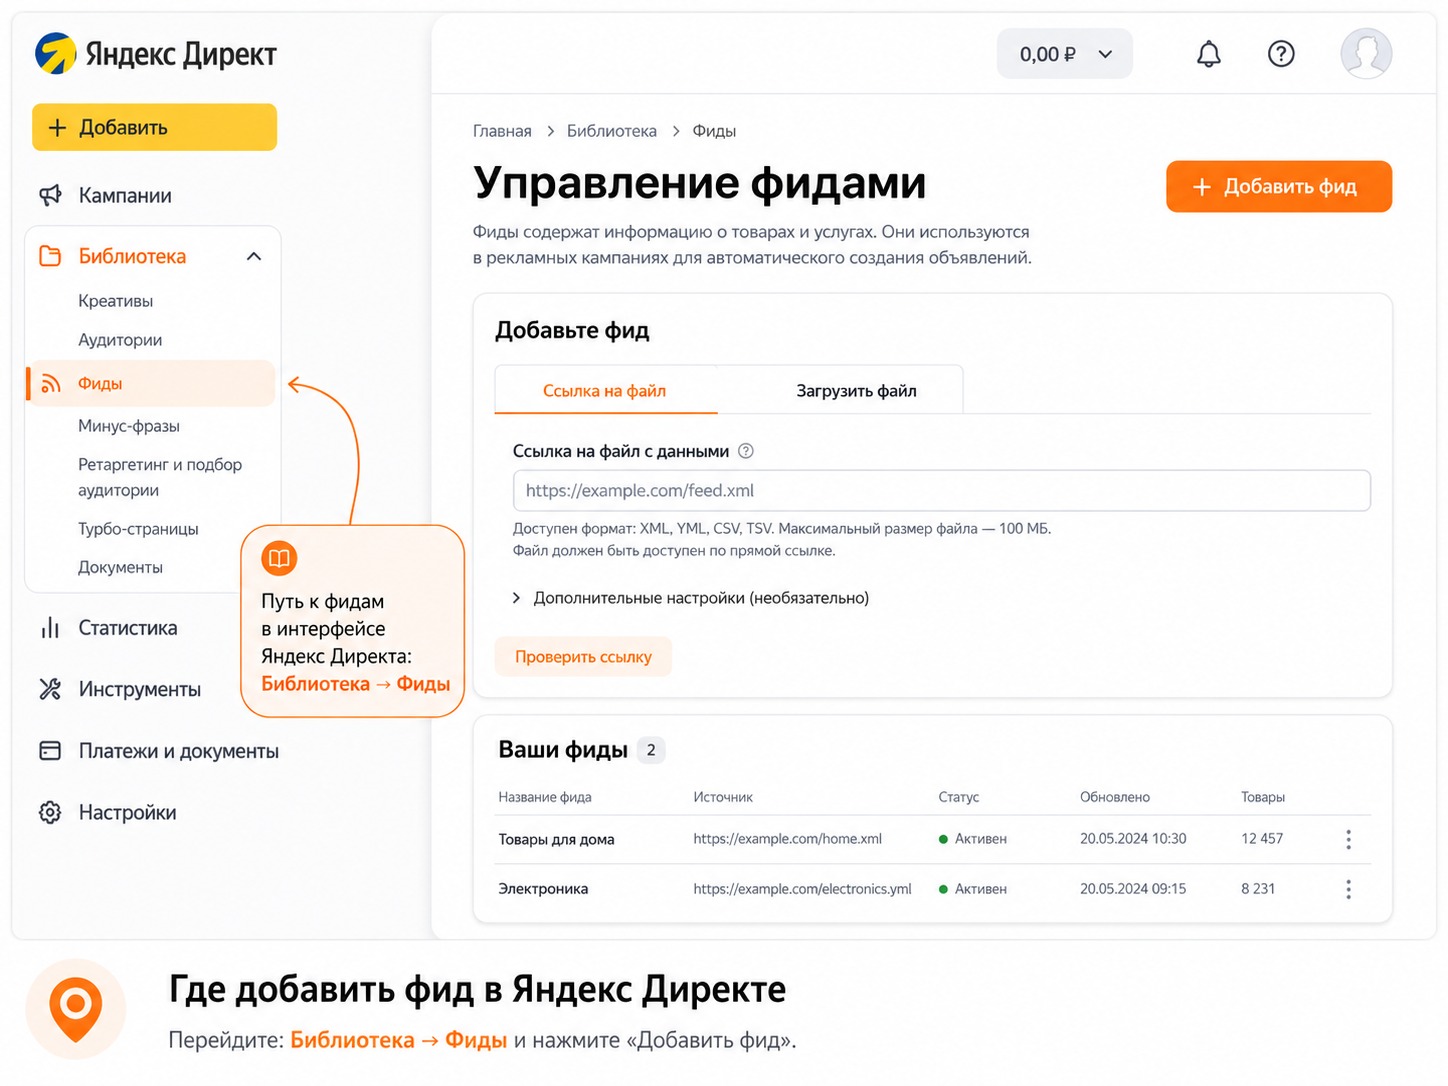
Task: Click the Статус column header
Action: [958, 797]
